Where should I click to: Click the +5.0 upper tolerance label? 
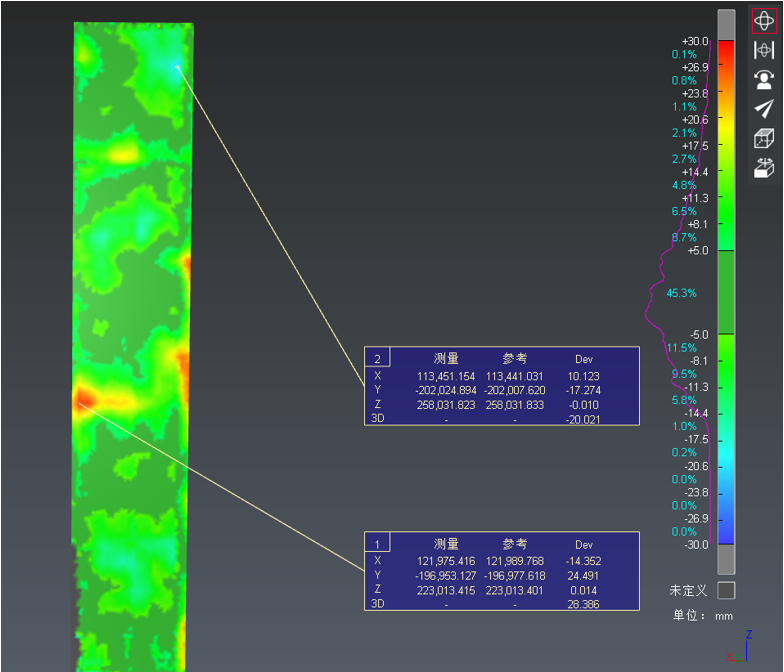[x=698, y=250]
